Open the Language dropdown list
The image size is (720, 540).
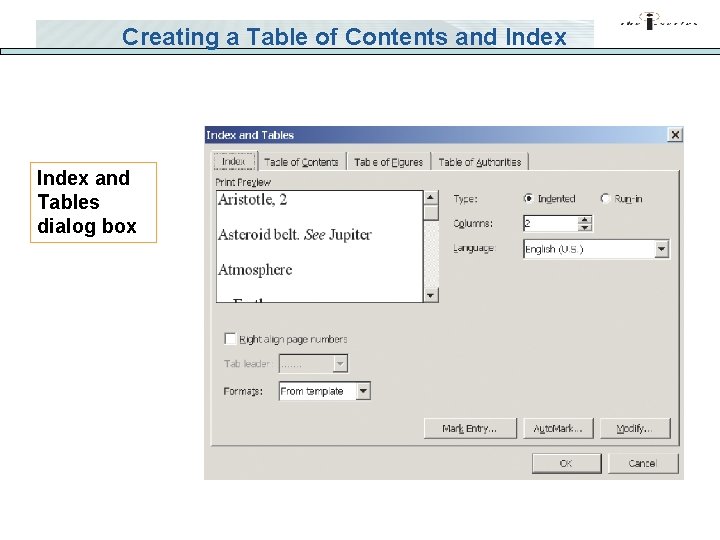661,249
